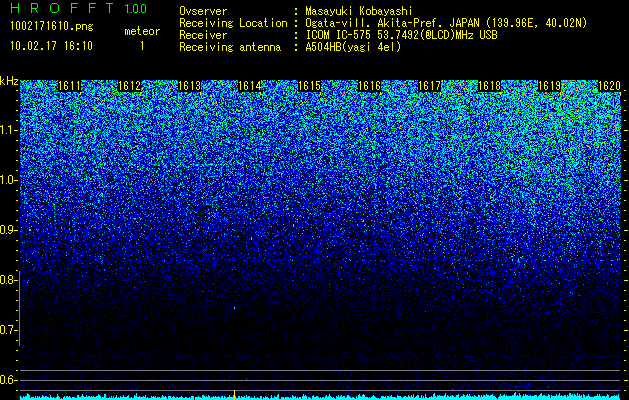The image size is (629, 400).
Task: Click the 1618 time marker
Action: click(x=489, y=86)
